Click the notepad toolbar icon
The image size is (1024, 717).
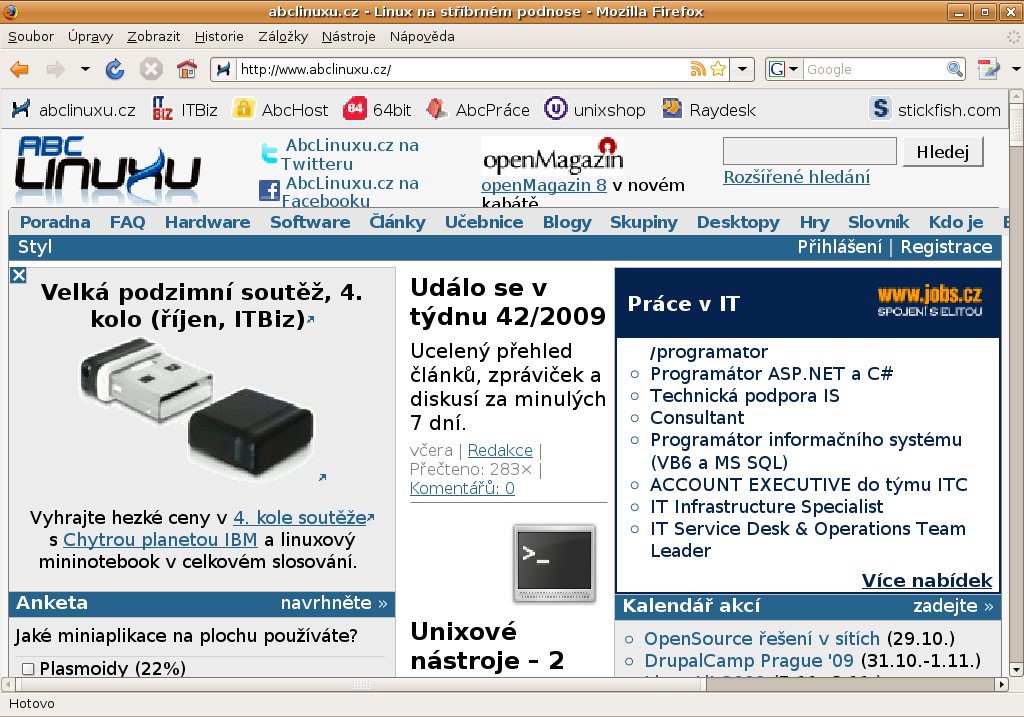pos(988,69)
